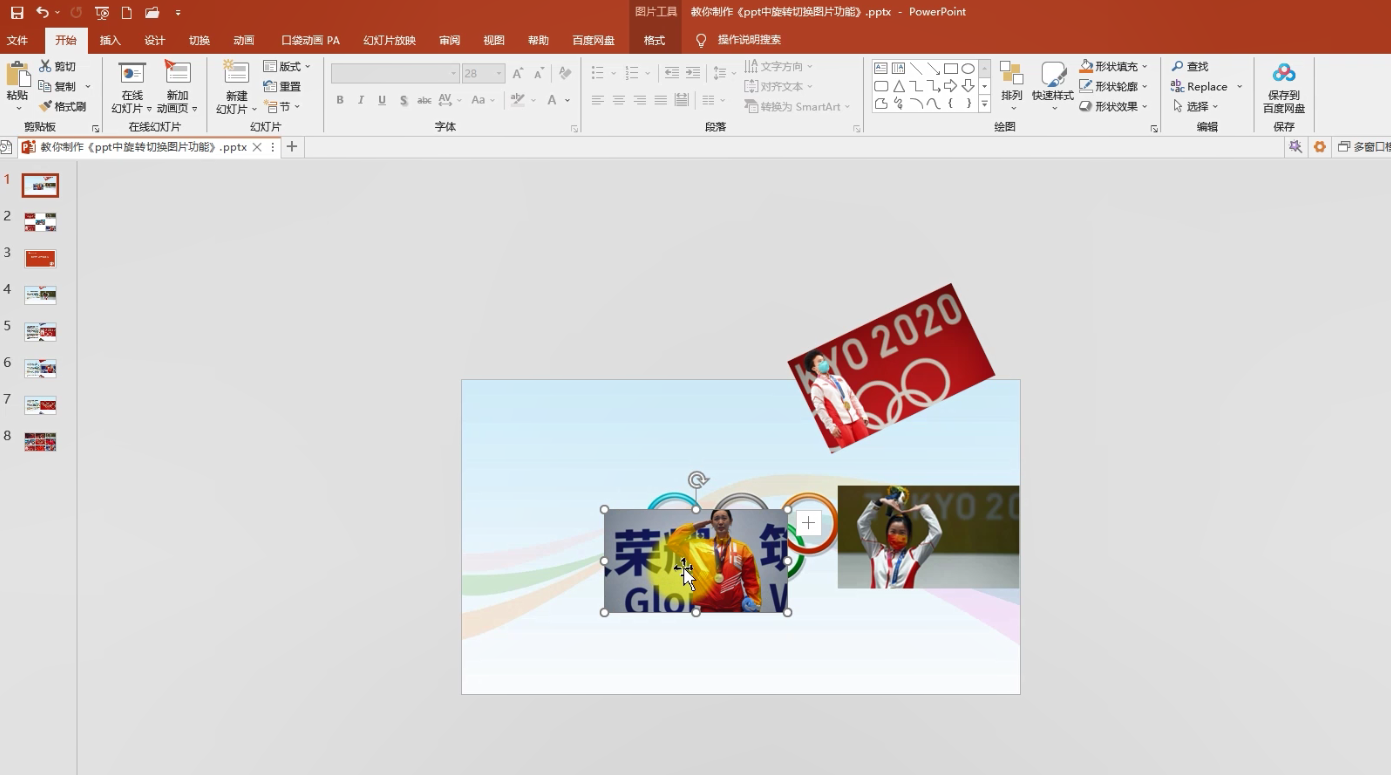
Task: Open the File tab (文件)
Action: pos(17,40)
